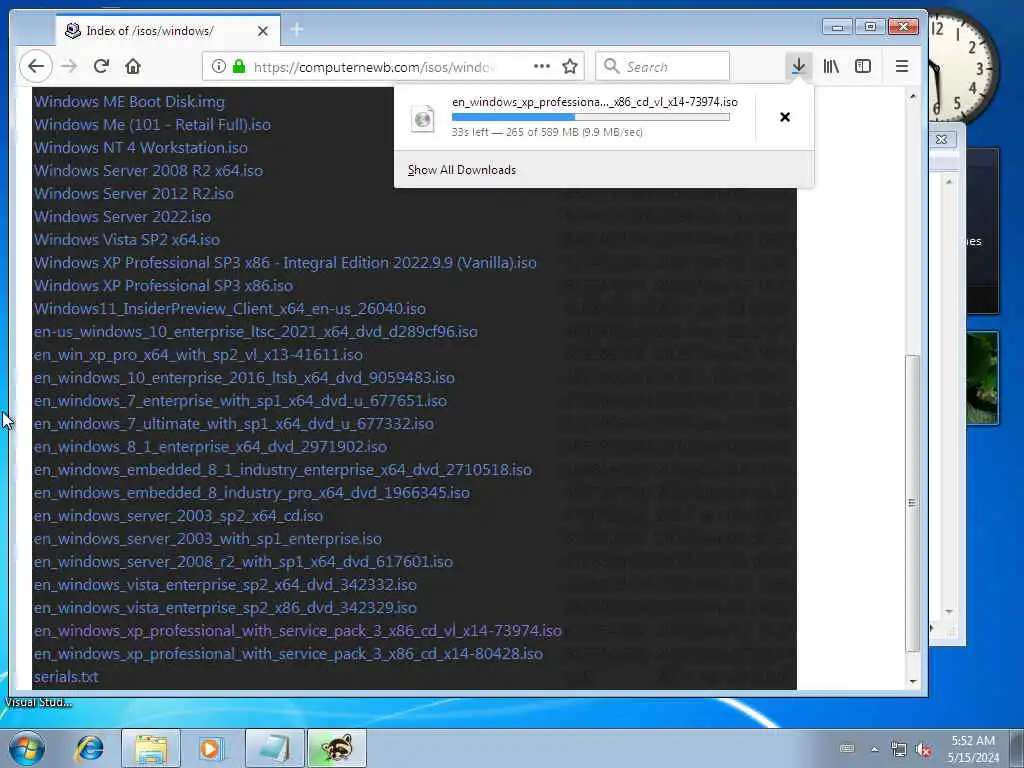Launch Internet Explorer from taskbar

pyautogui.click(x=89, y=748)
